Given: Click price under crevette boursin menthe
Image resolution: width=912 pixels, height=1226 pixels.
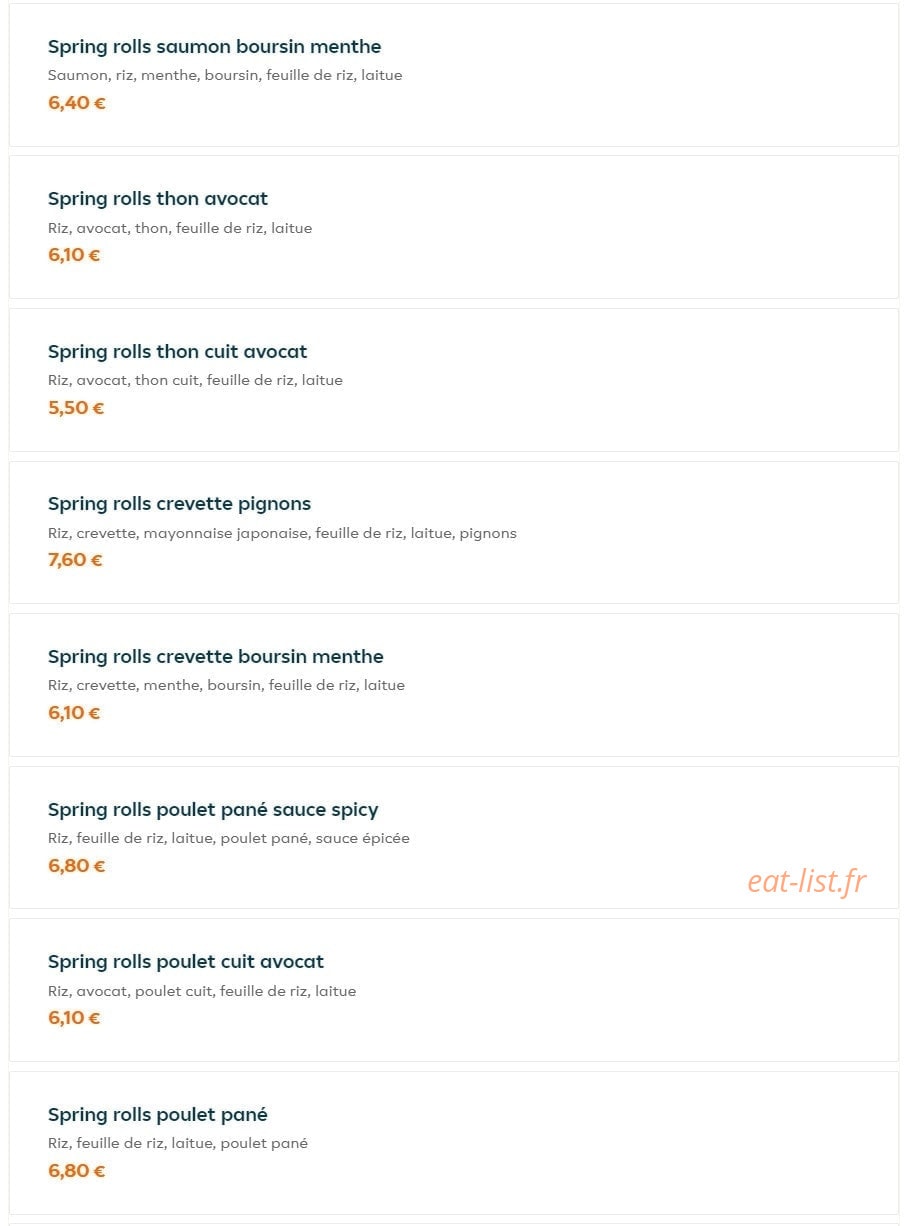Looking at the screenshot, I should coord(74,713).
